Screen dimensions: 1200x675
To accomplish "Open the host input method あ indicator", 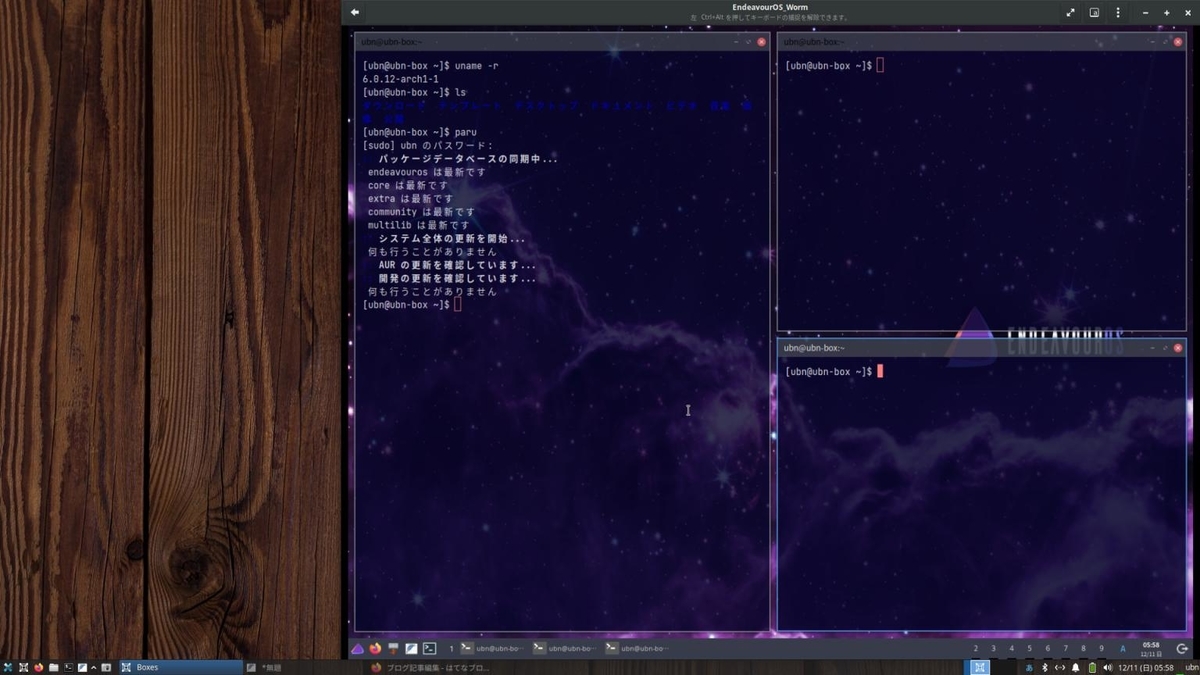I will click(1029, 667).
